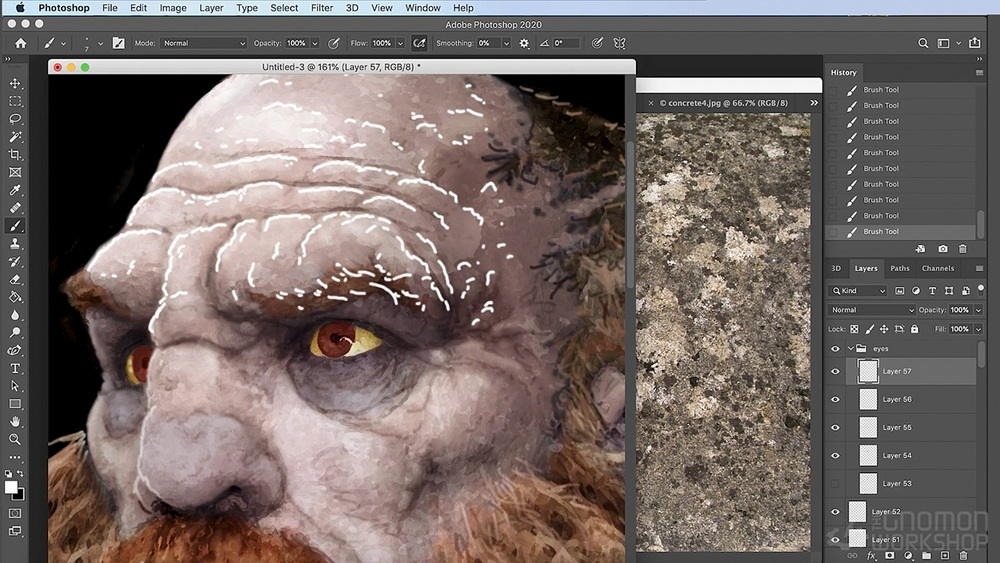Select the Rectangular Marquee tool

pyautogui.click(x=15, y=101)
